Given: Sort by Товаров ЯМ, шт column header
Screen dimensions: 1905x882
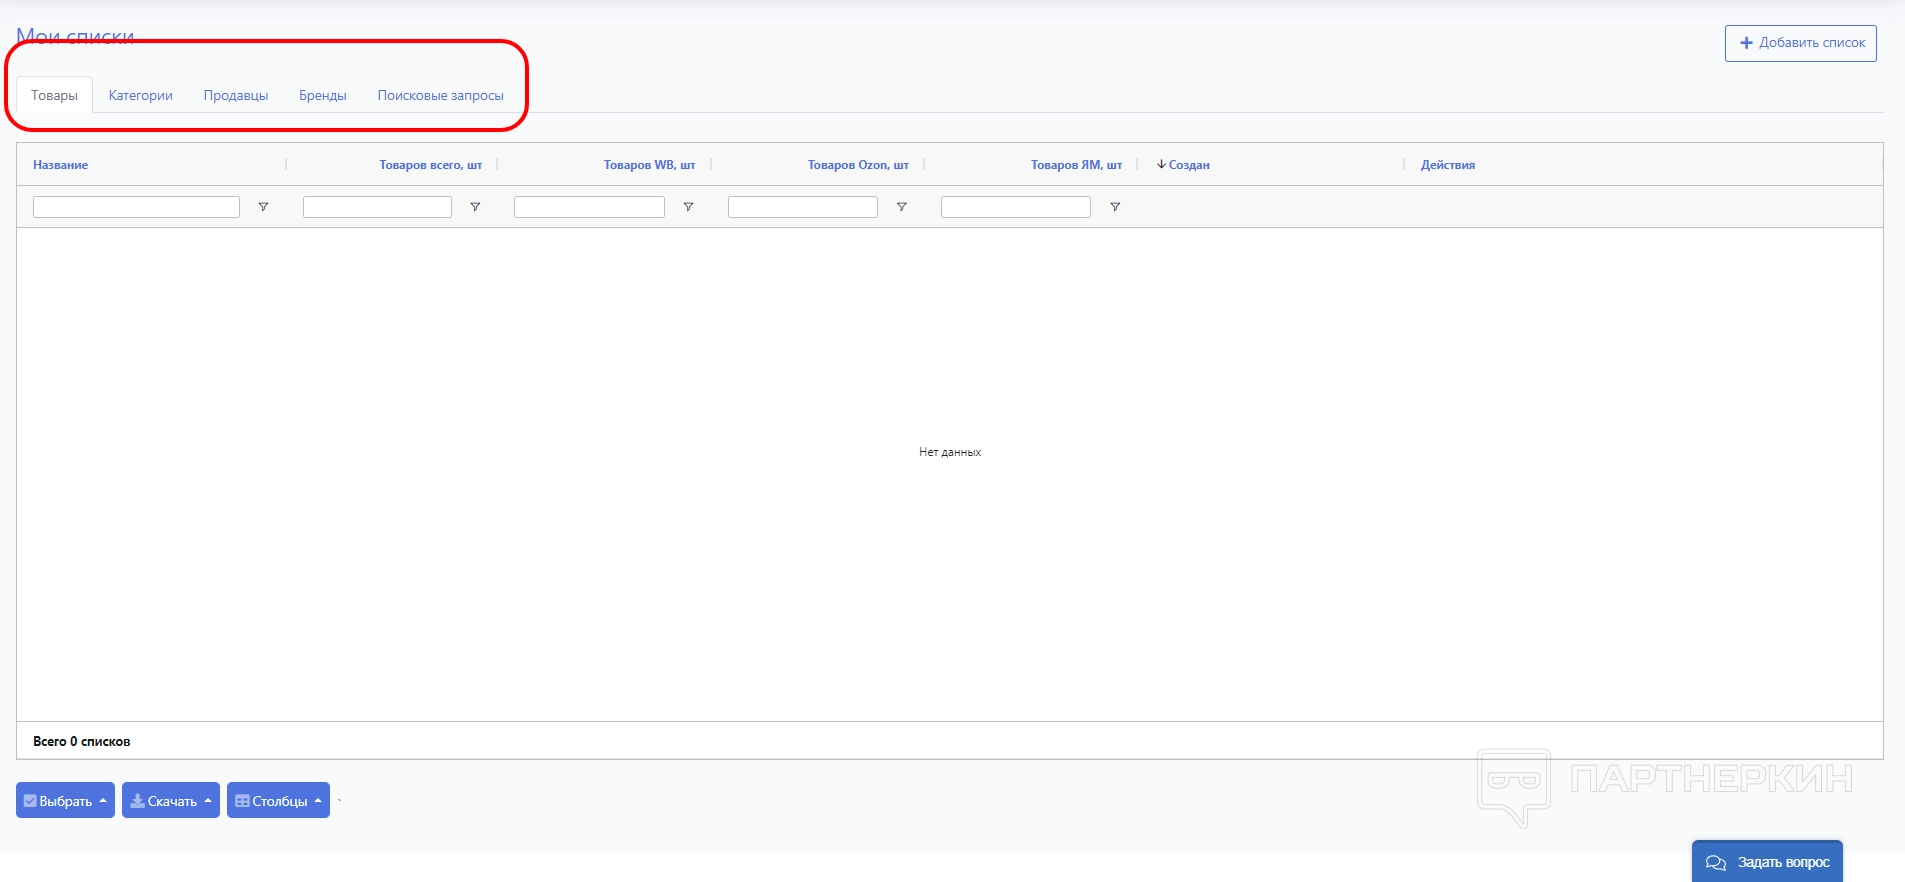Looking at the screenshot, I should (1076, 165).
